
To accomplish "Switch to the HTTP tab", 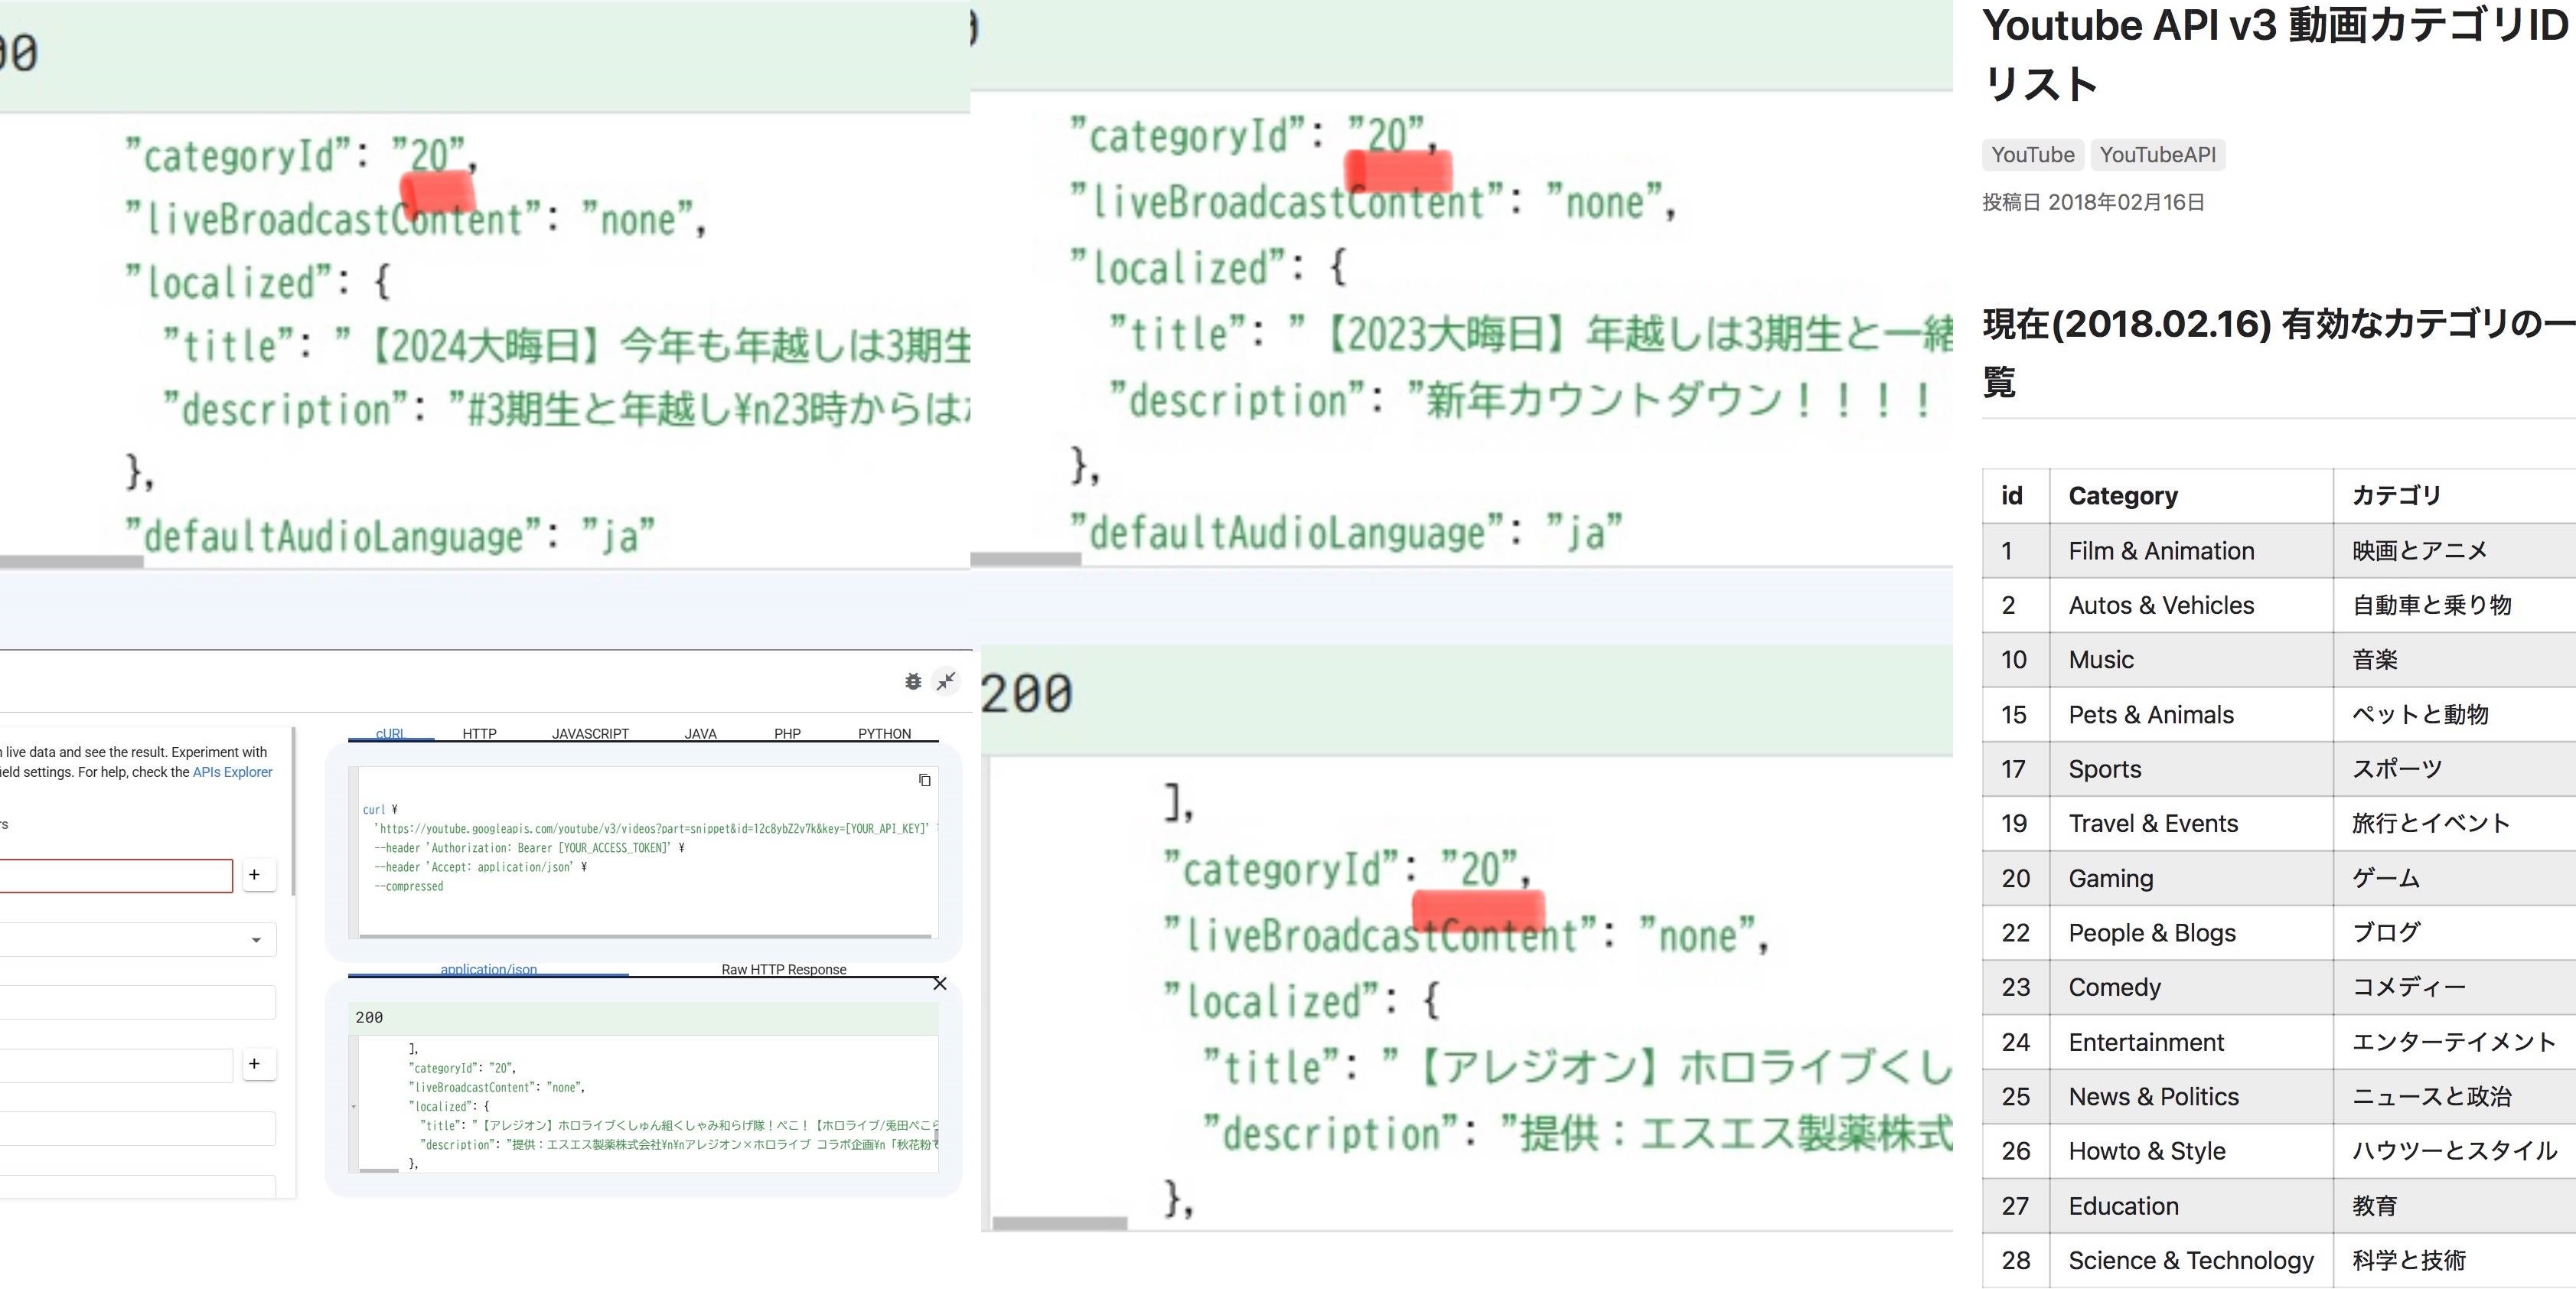I will coord(479,733).
